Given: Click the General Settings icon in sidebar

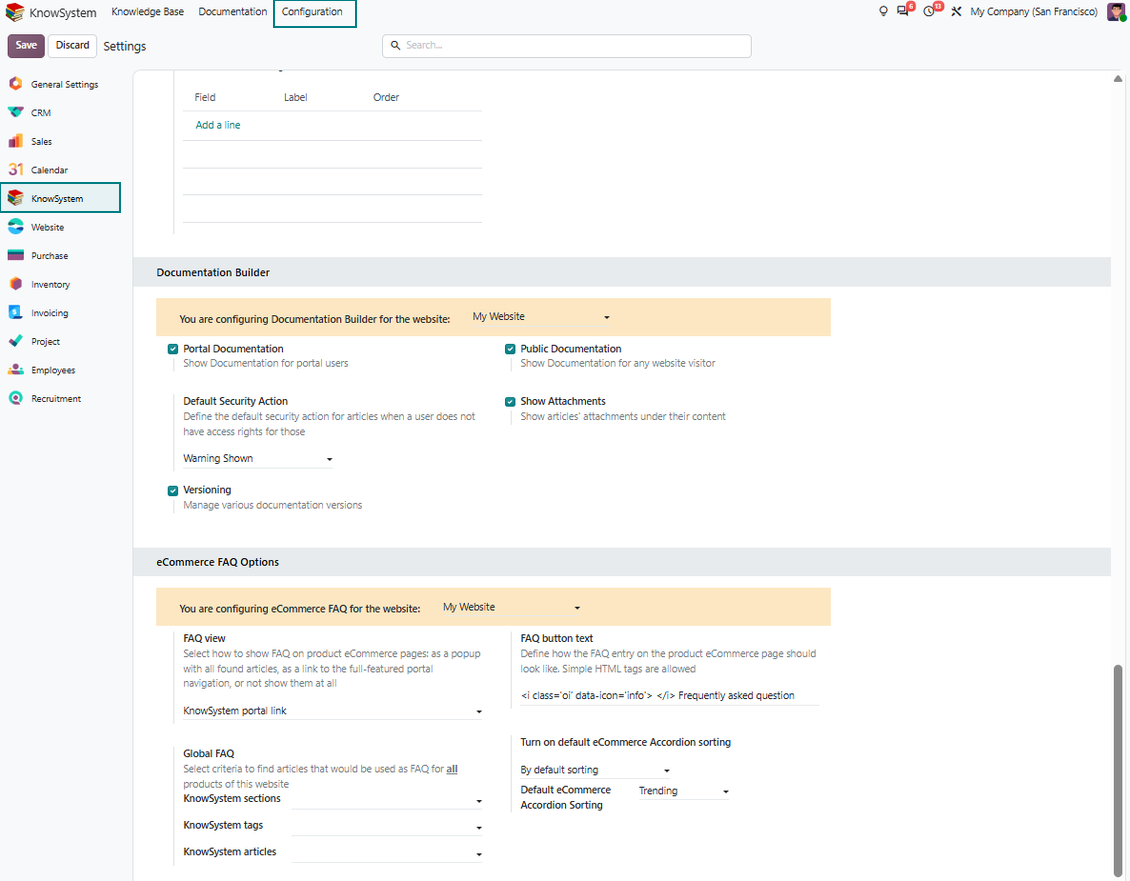Looking at the screenshot, I should point(15,84).
